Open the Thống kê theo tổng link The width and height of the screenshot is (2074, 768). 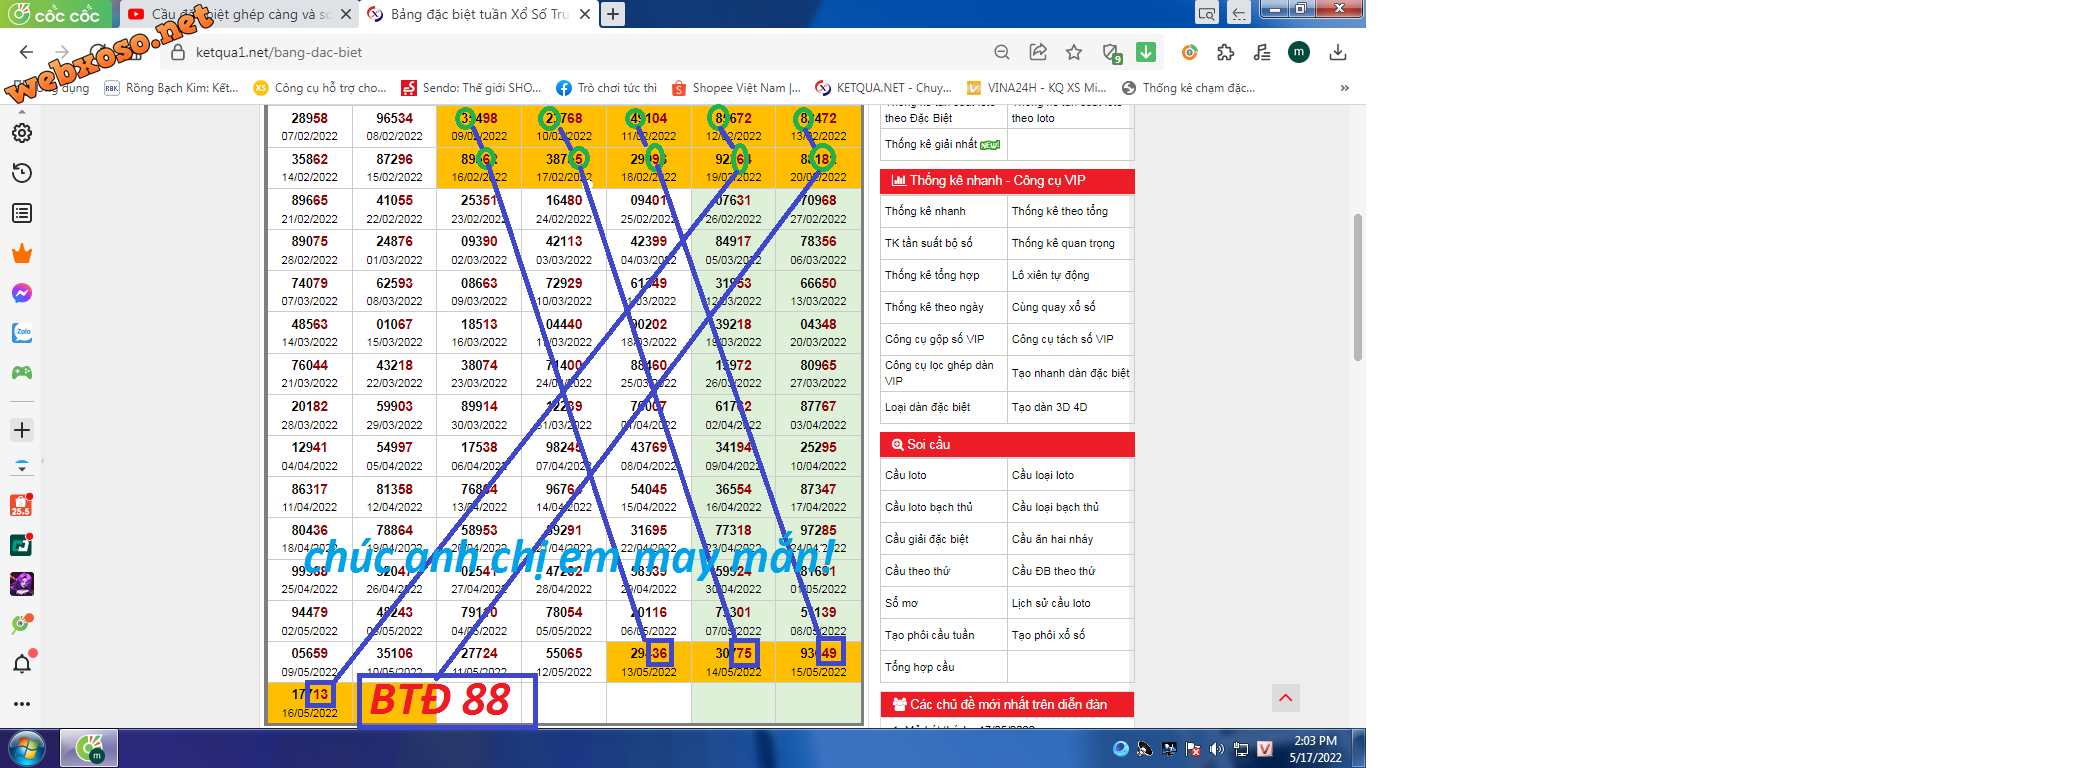point(1060,211)
